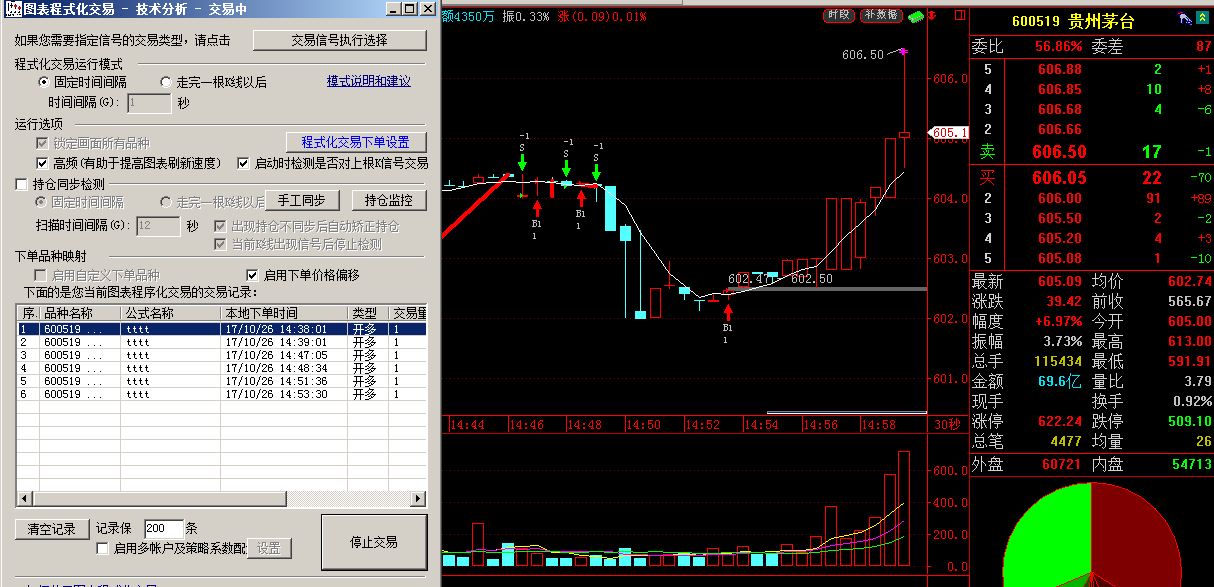The image size is (1214, 587).
Task: Click buy-3 price 605.50
Action: 1060,219
